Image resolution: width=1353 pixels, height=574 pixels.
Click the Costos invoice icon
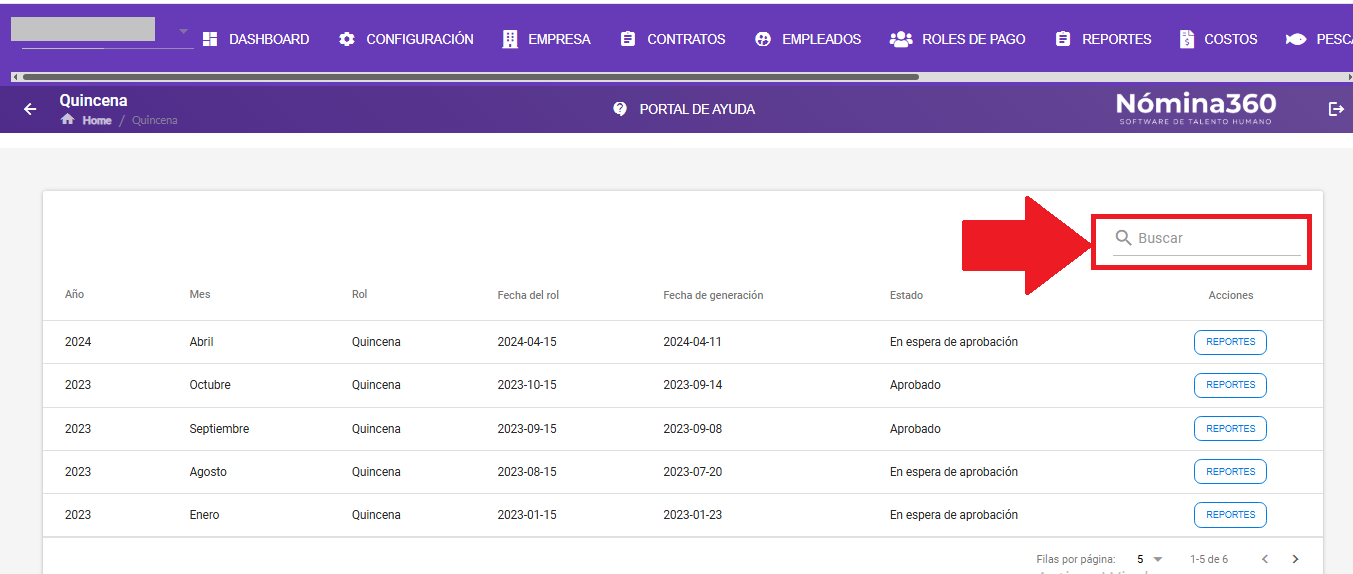pyautogui.click(x=1187, y=39)
